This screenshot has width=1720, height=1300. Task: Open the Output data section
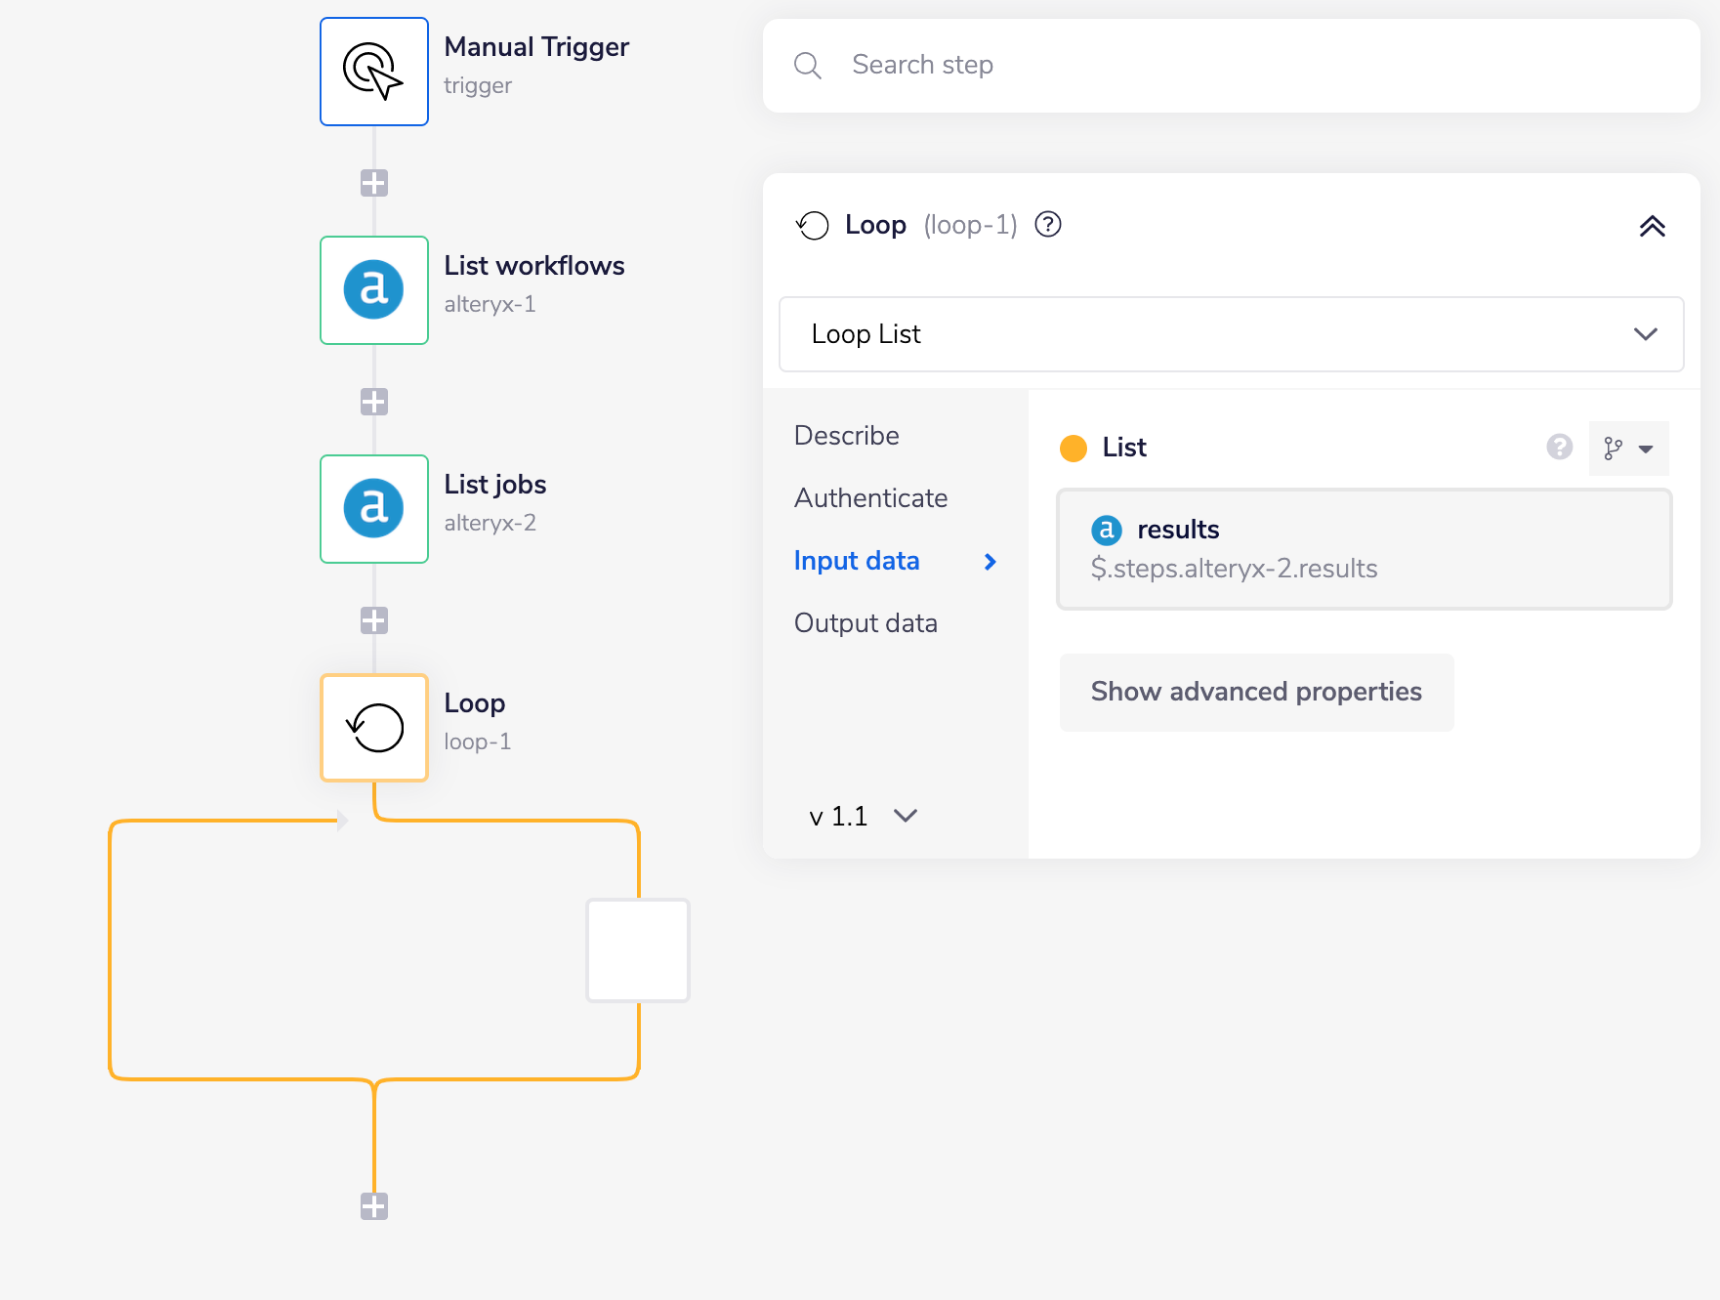pos(865,622)
